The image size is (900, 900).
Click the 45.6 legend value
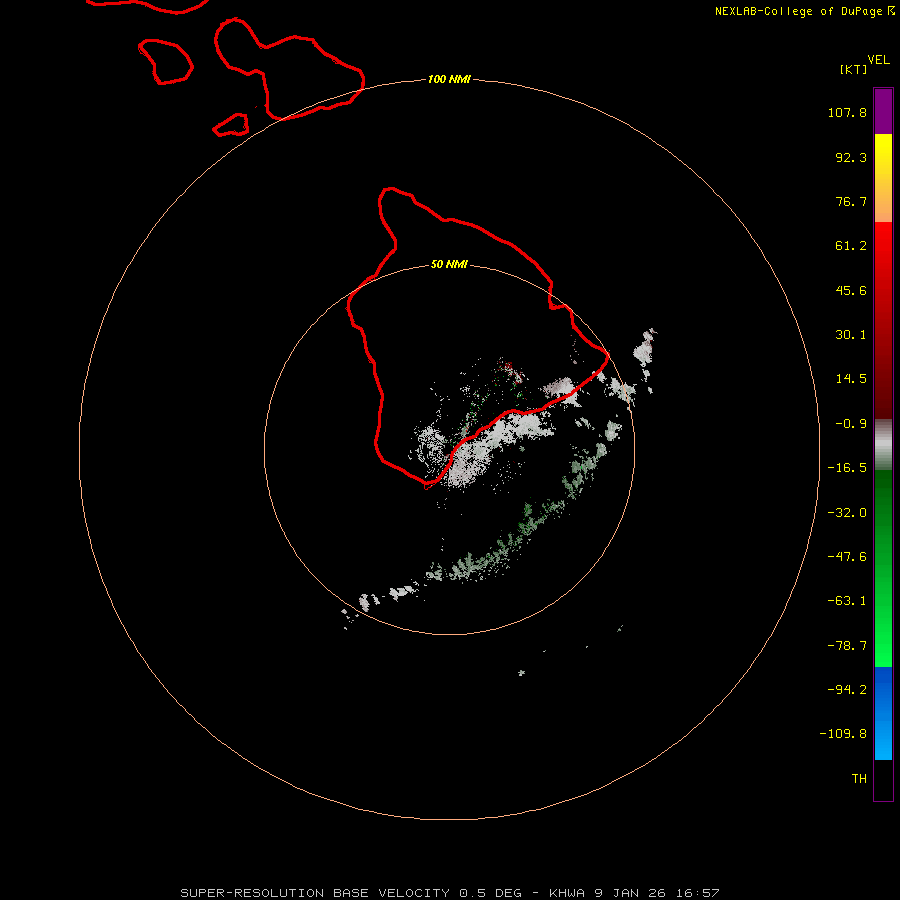[x=851, y=290]
